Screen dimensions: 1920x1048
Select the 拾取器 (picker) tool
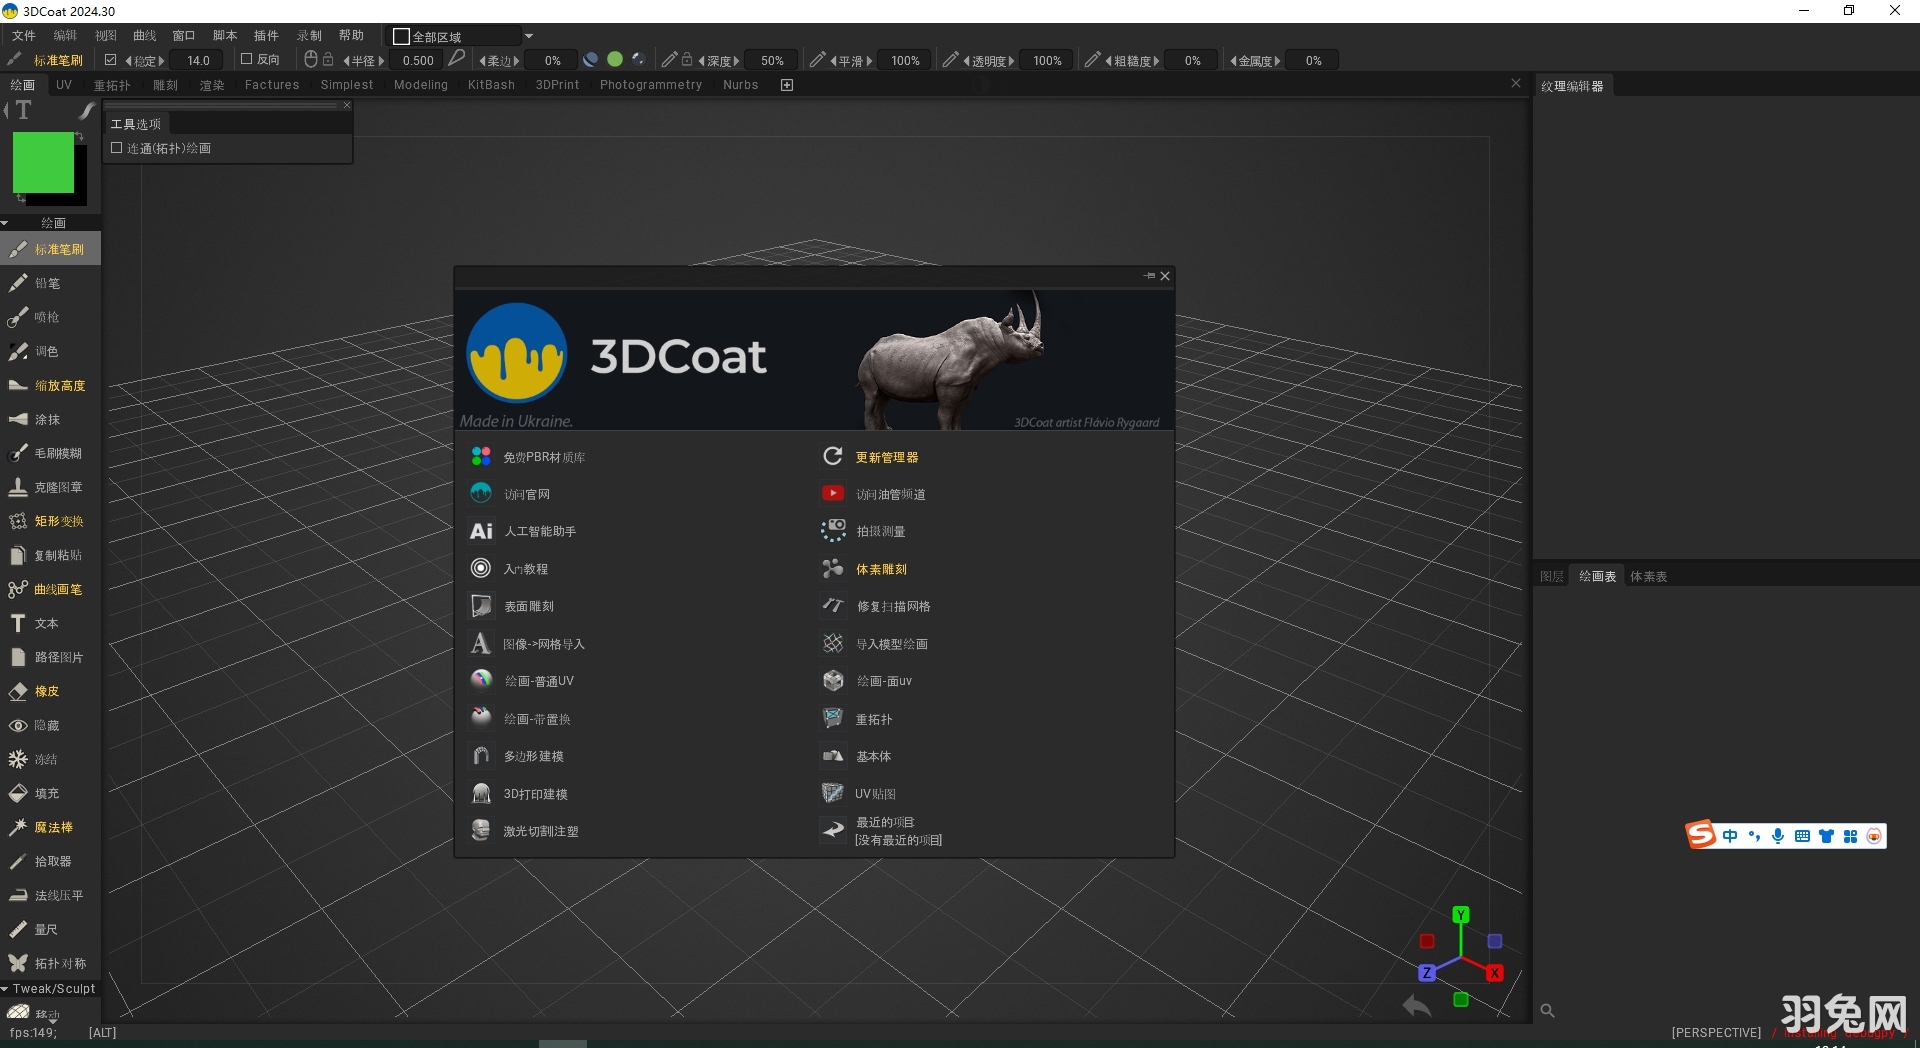(x=52, y=861)
